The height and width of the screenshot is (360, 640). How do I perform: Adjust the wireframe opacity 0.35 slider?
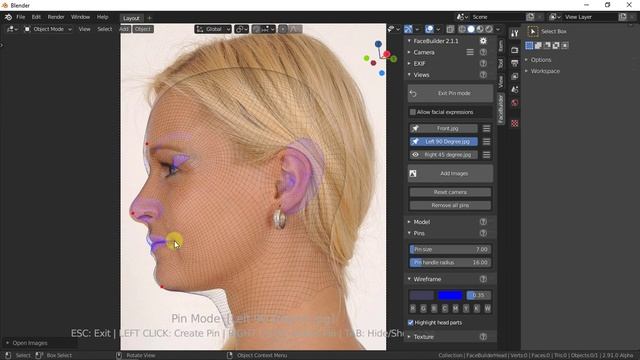[x=479, y=295]
